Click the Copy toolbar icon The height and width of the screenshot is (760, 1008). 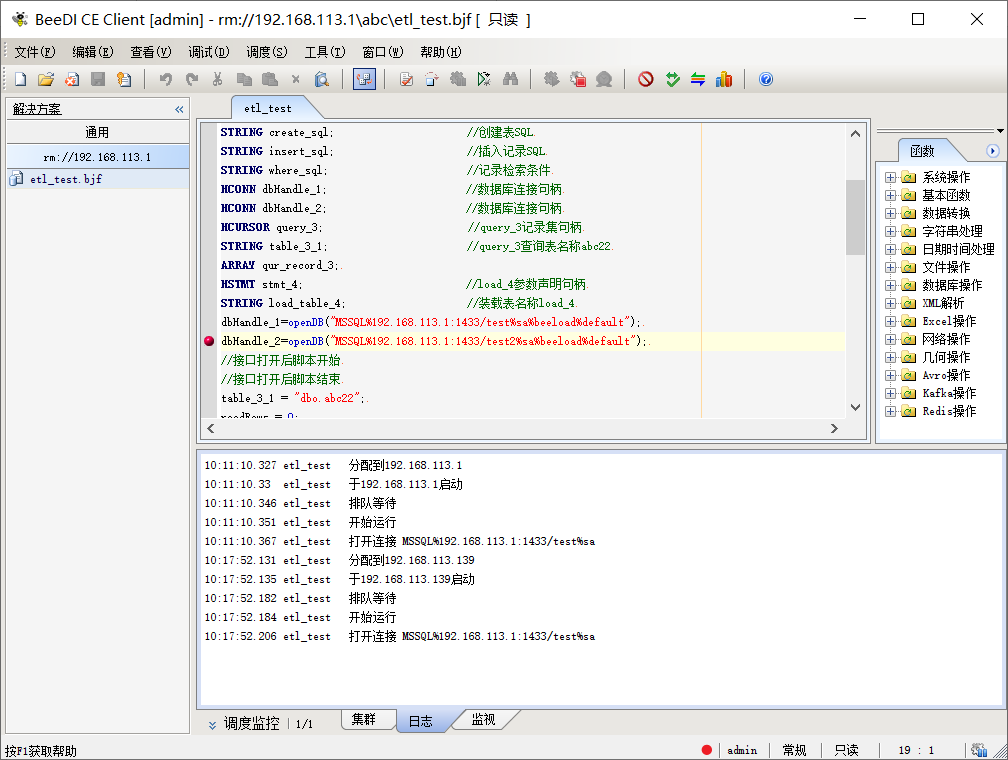(x=244, y=79)
